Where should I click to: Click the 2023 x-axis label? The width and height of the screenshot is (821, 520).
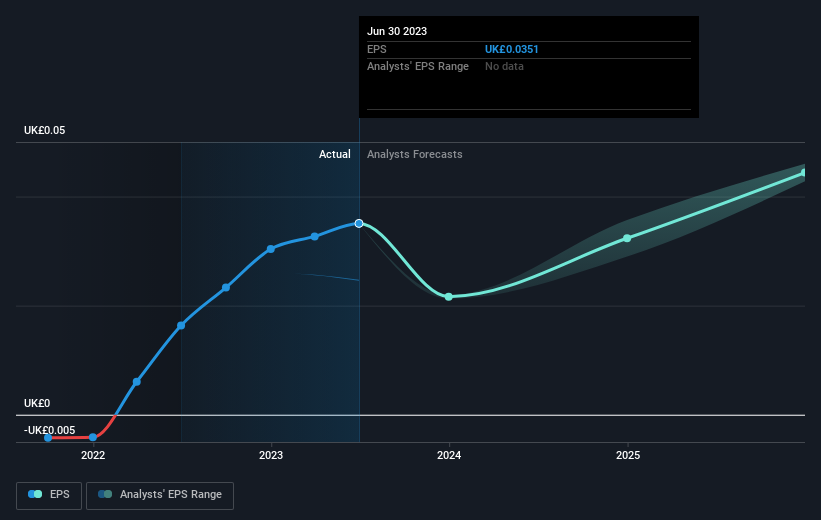[x=271, y=455]
